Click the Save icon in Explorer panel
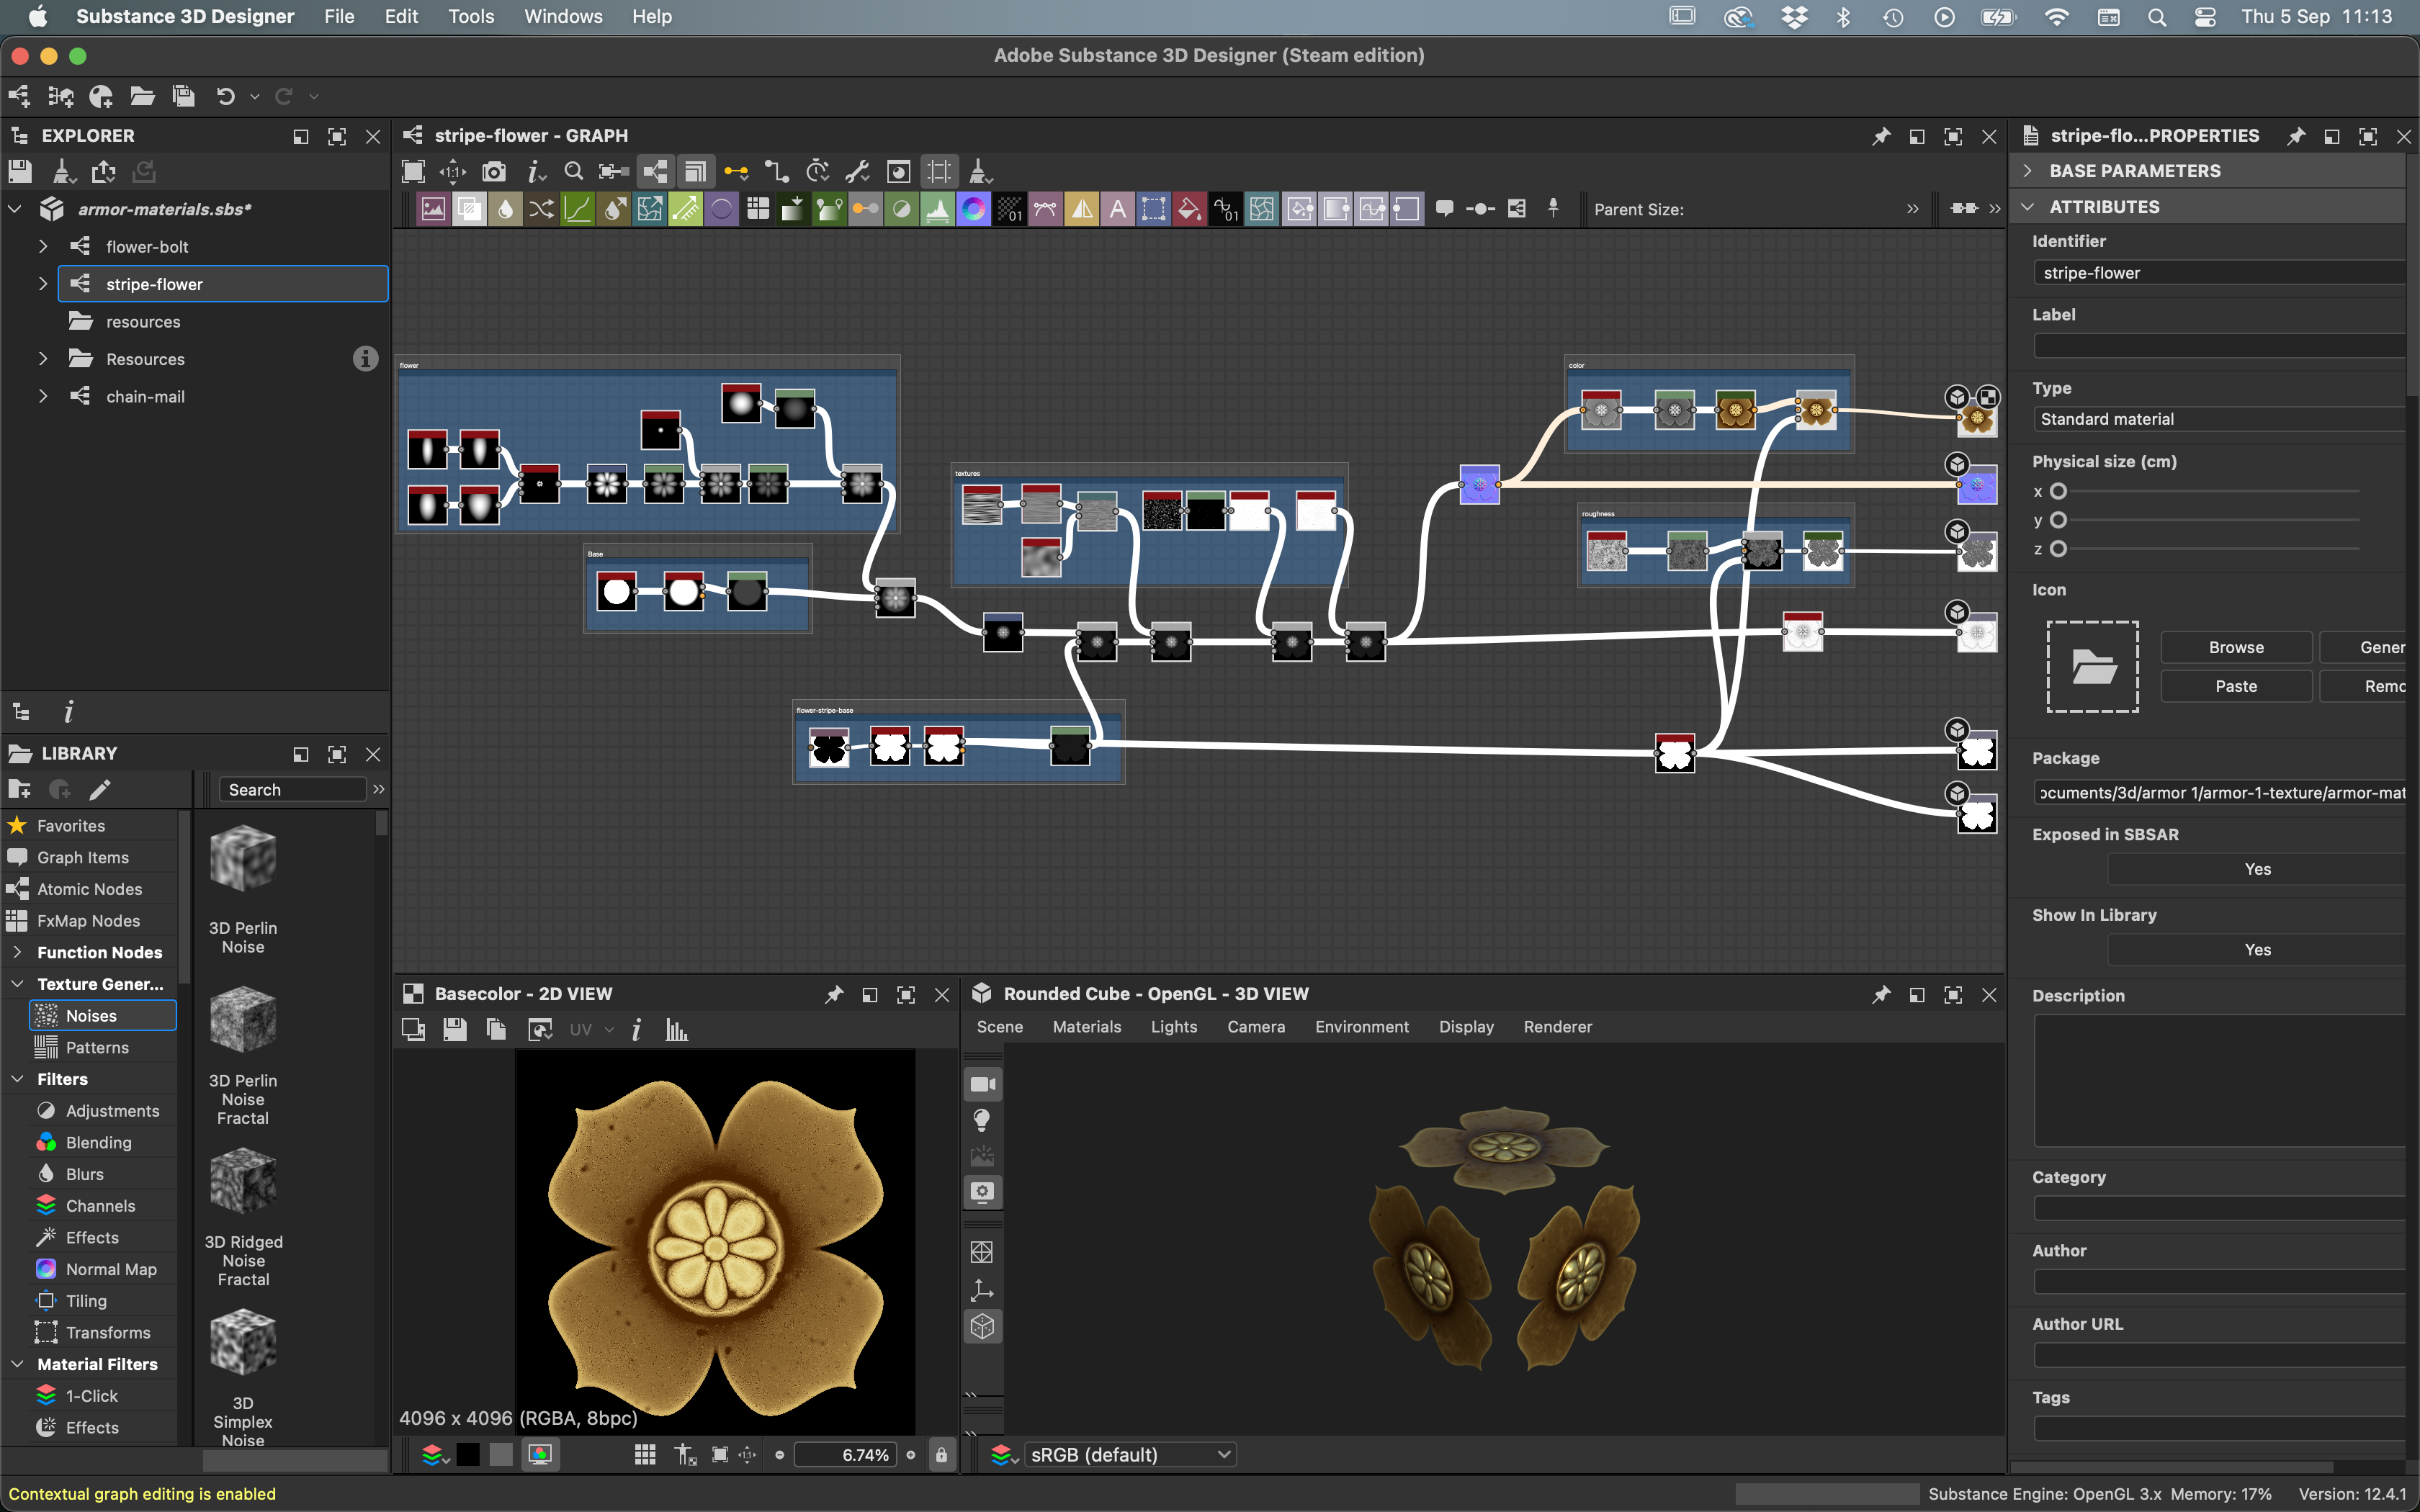The image size is (2420, 1512). click(x=20, y=172)
